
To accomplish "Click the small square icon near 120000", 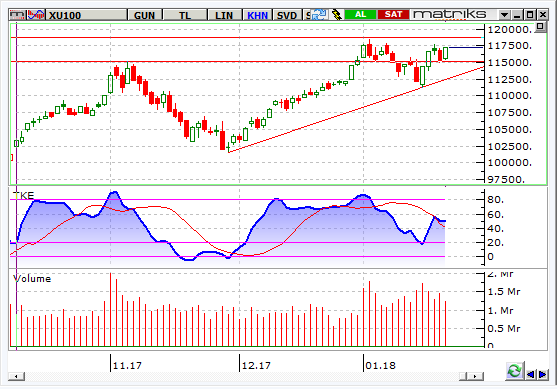I will (x=540, y=27).
